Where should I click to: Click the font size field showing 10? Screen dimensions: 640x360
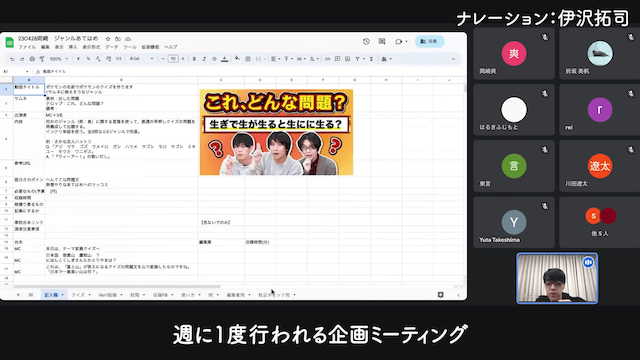(x=173, y=59)
